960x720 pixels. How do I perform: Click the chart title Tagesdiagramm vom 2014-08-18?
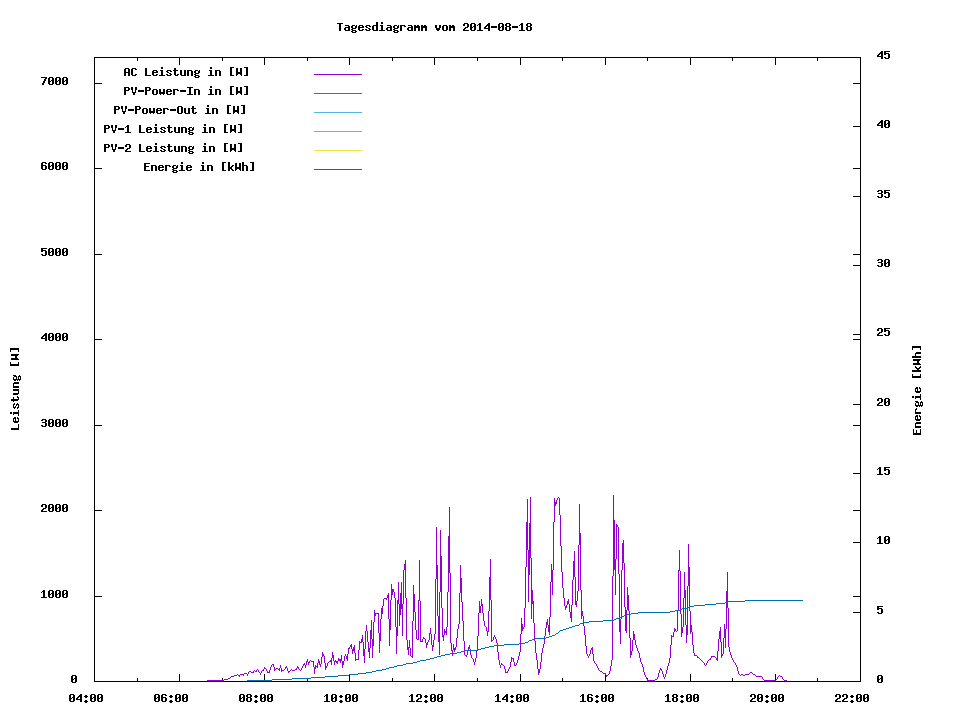434,27
